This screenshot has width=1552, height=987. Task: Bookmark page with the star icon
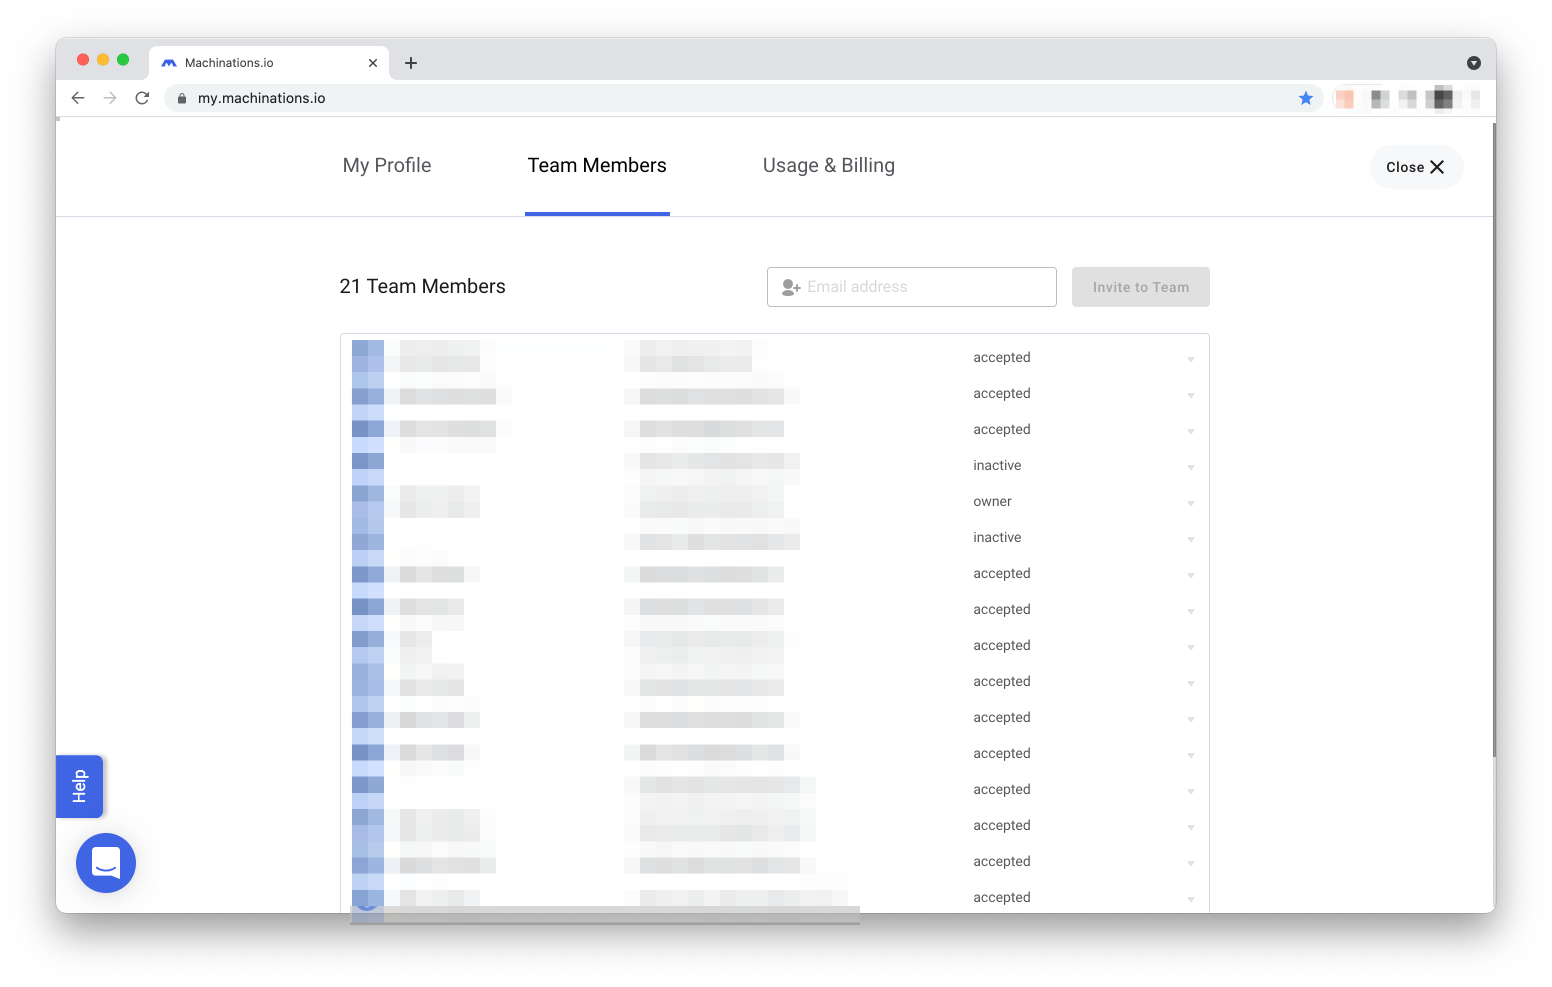1305,98
